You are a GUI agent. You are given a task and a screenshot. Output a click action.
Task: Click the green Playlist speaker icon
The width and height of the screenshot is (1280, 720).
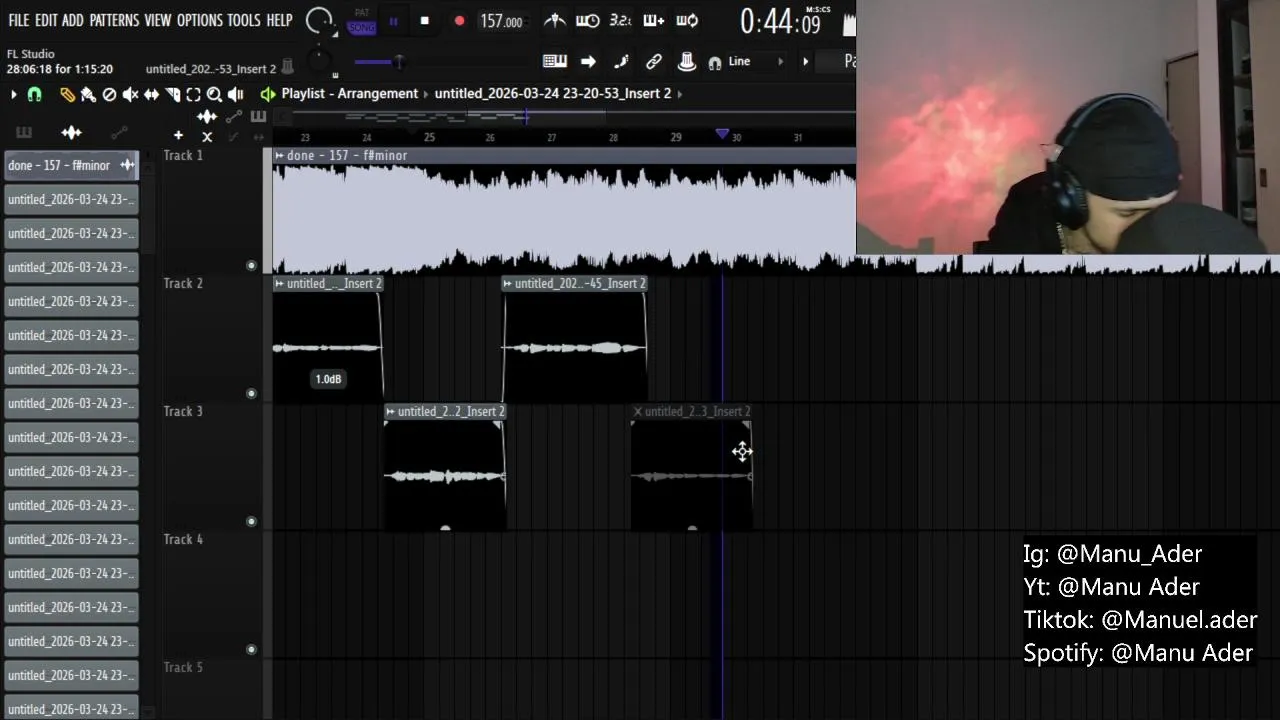[x=267, y=94]
